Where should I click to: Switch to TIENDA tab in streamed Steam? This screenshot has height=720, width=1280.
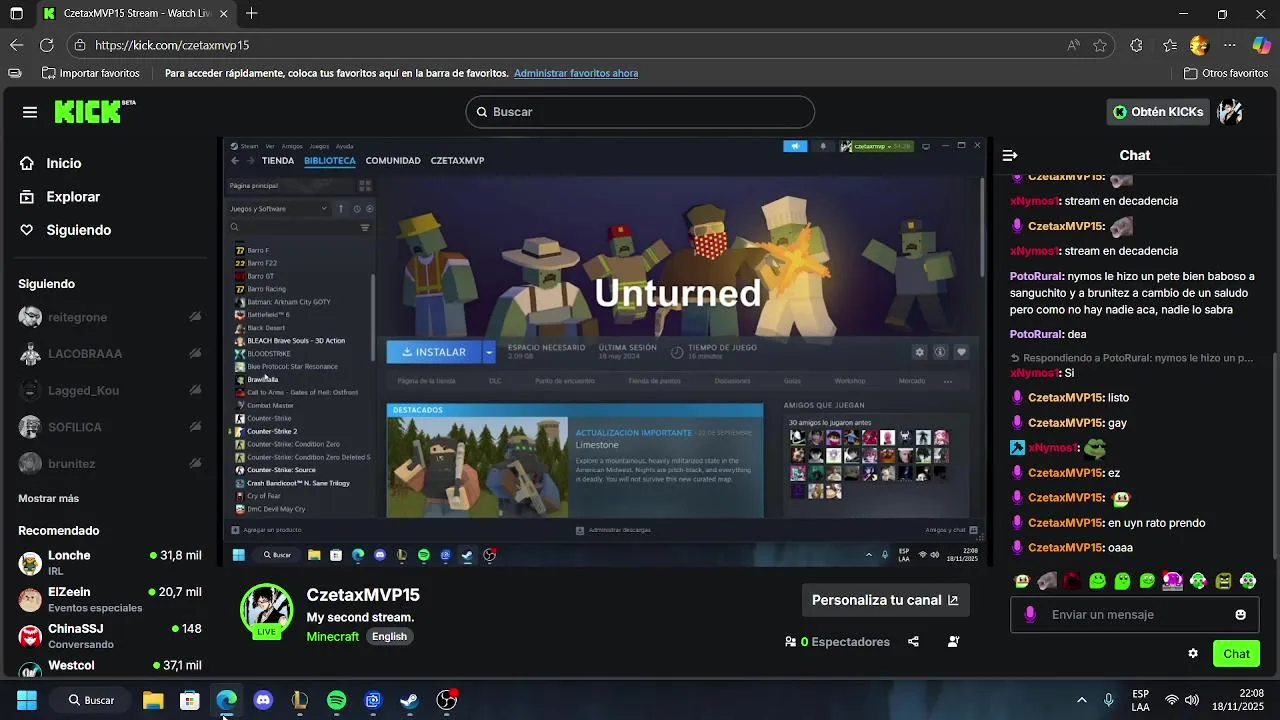pos(278,161)
